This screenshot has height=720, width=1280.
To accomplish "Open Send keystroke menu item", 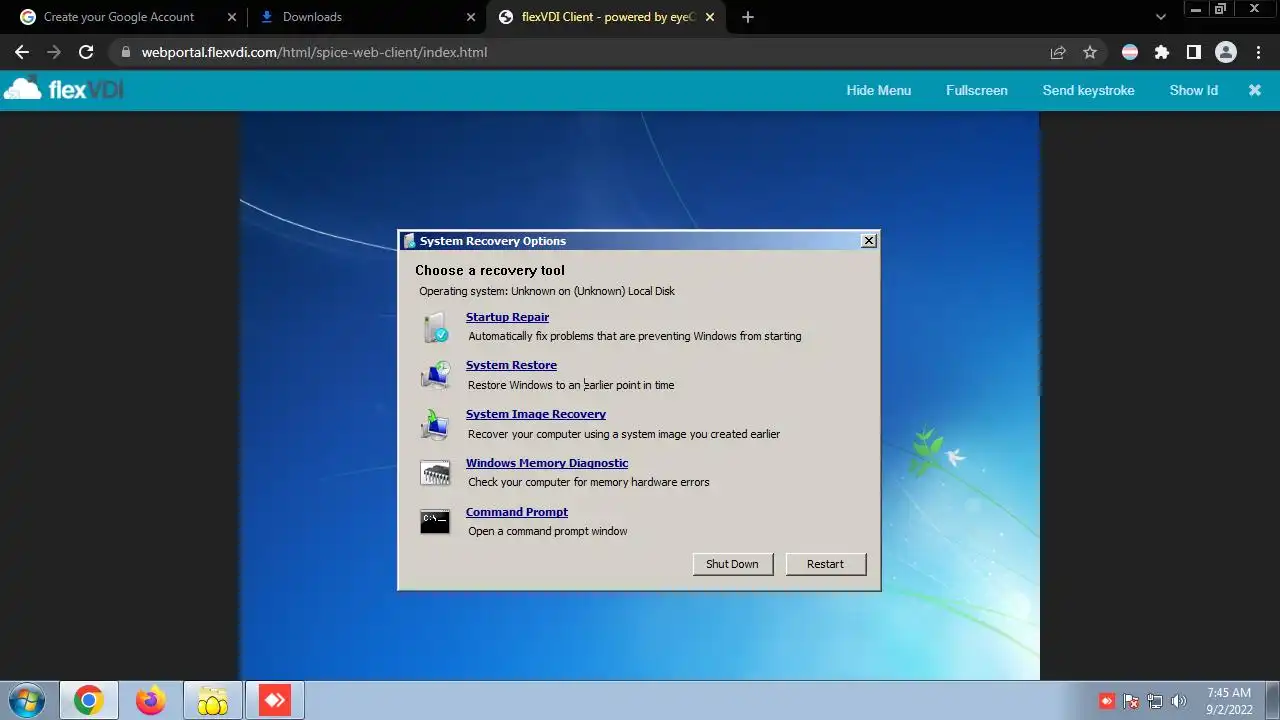I will [1089, 90].
